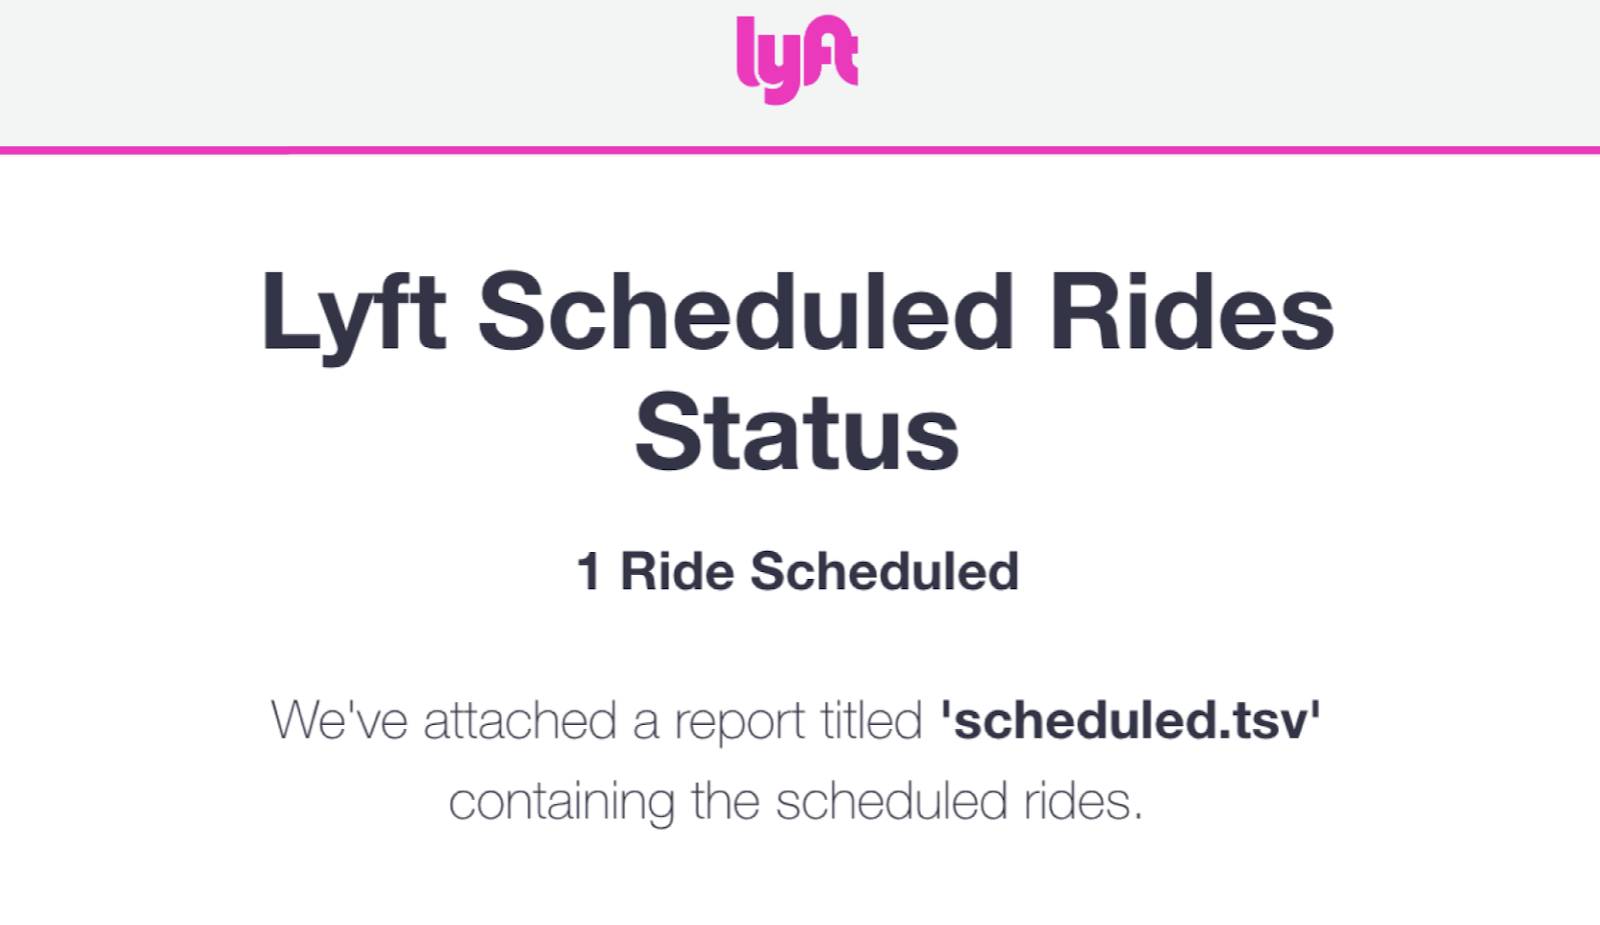Viewport: 1600px width, 925px height.
Task: Select the '1 Ride Scheduled' subheading
Action: point(797,572)
